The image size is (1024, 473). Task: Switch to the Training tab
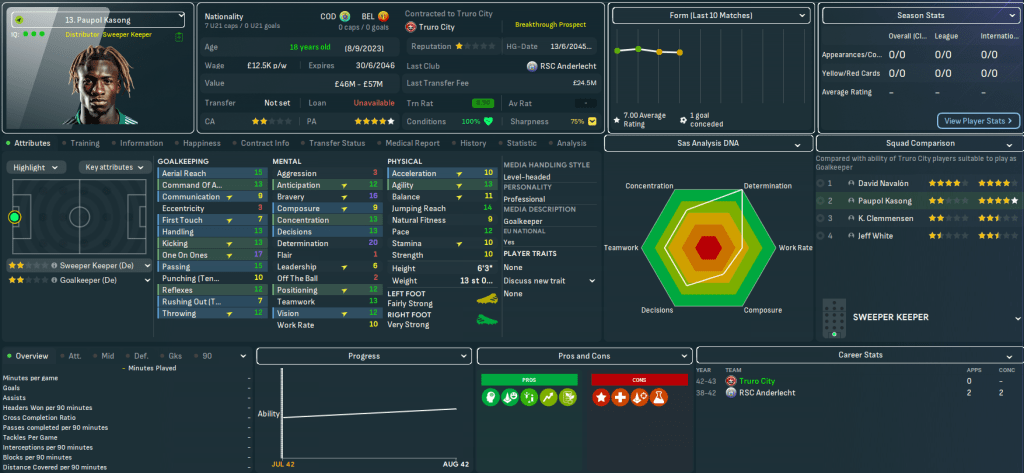tap(84, 143)
